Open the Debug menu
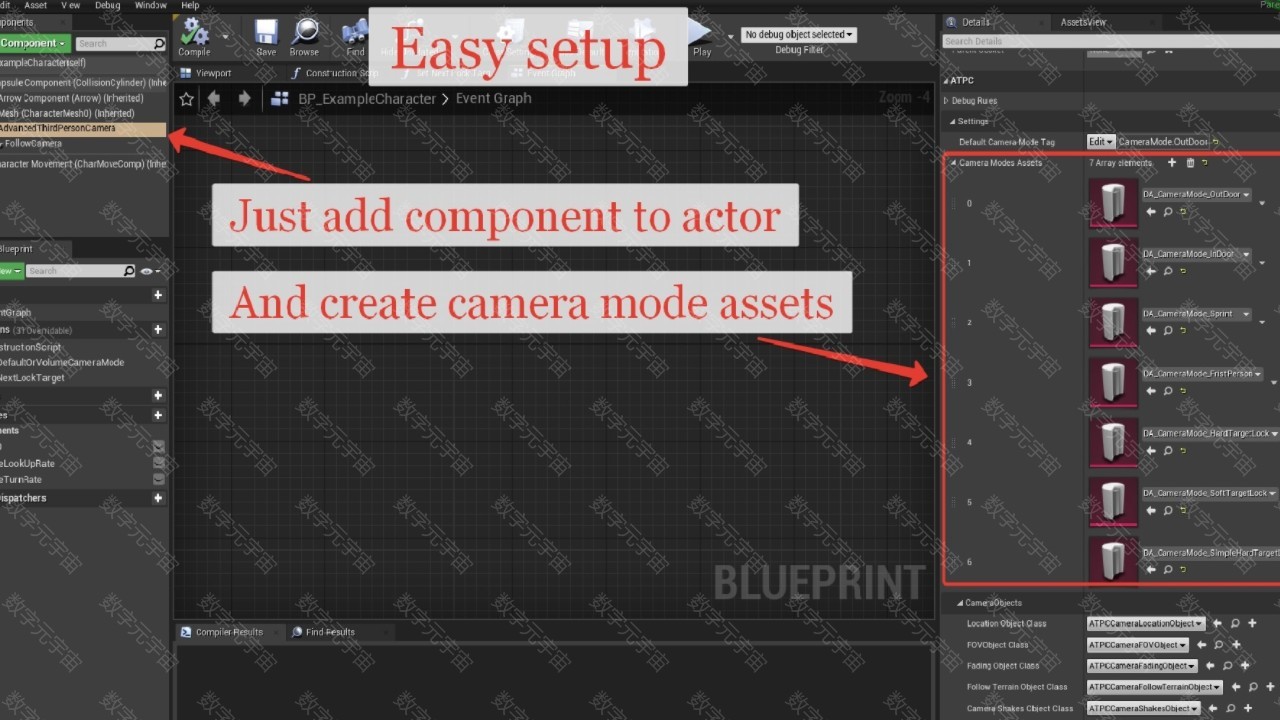The height and width of the screenshot is (720, 1280). [107, 5]
